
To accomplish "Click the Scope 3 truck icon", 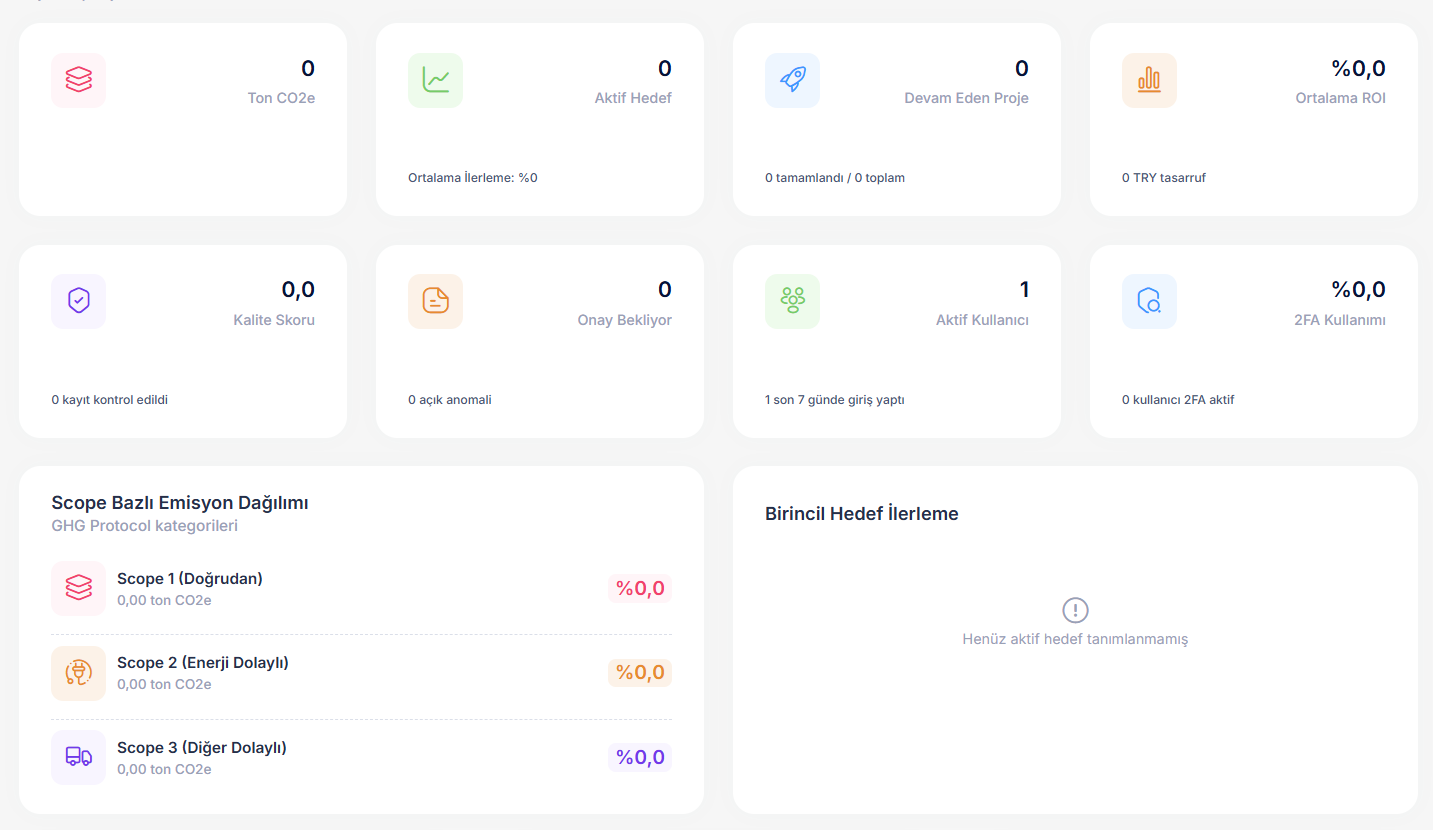I will pyautogui.click(x=78, y=757).
